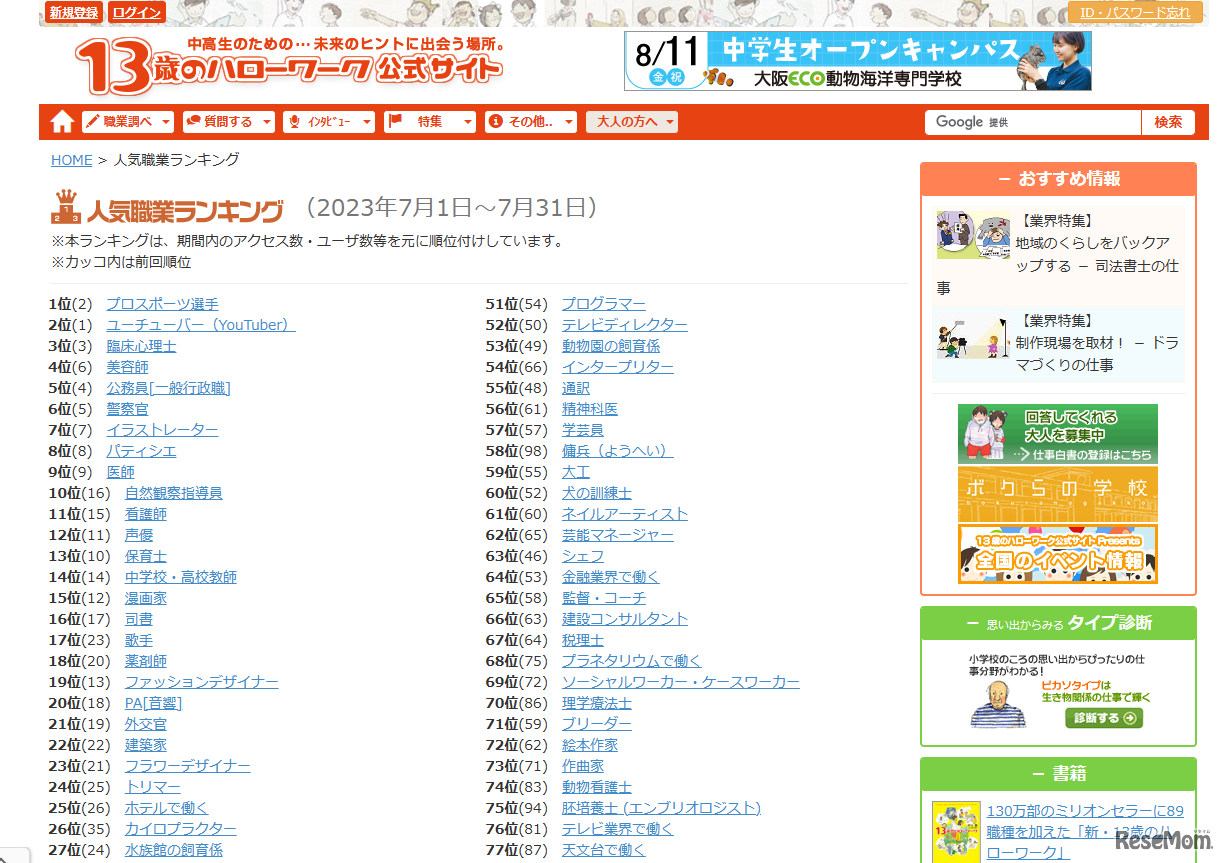Collapse the 書籍 panel header
Screen dimensions: 1226x863
tap(1058, 774)
